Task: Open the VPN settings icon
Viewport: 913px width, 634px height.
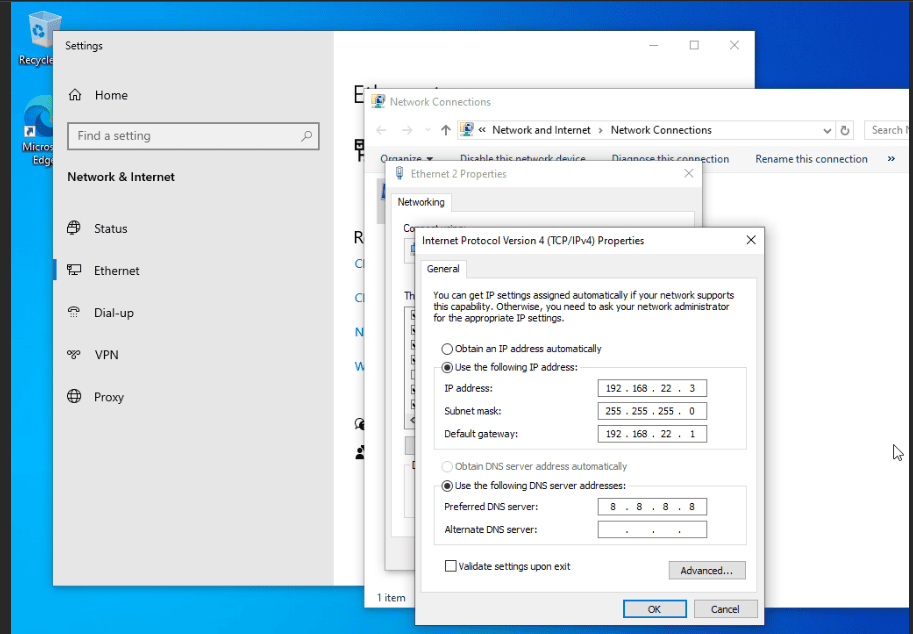Action: tap(74, 354)
